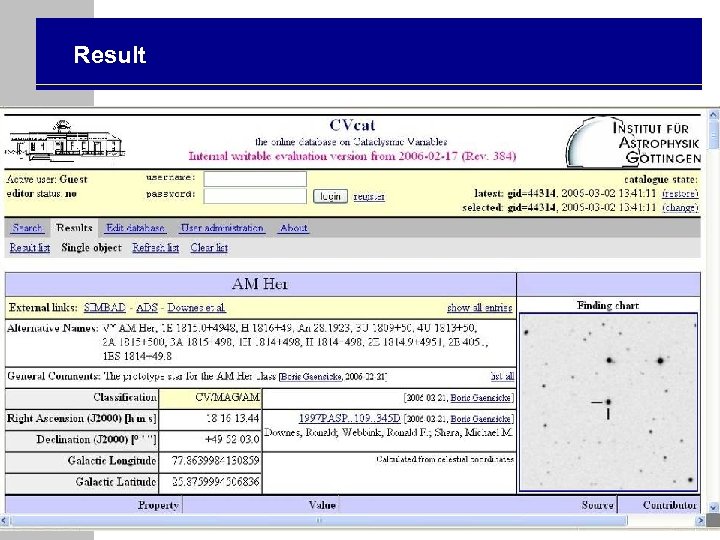Viewport: 720px width, 540px height.
Task: Open the User administration tab
Action: tap(222, 228)
